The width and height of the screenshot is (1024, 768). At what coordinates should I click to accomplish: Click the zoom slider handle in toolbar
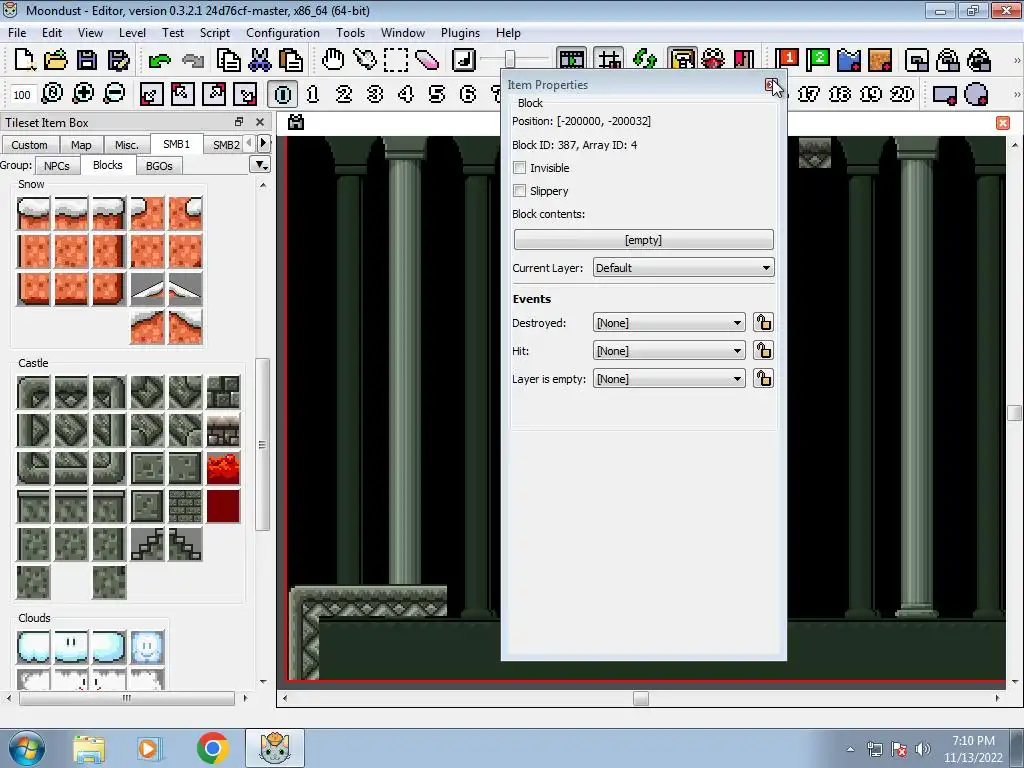pyautogui.click(x=509, y=59)
